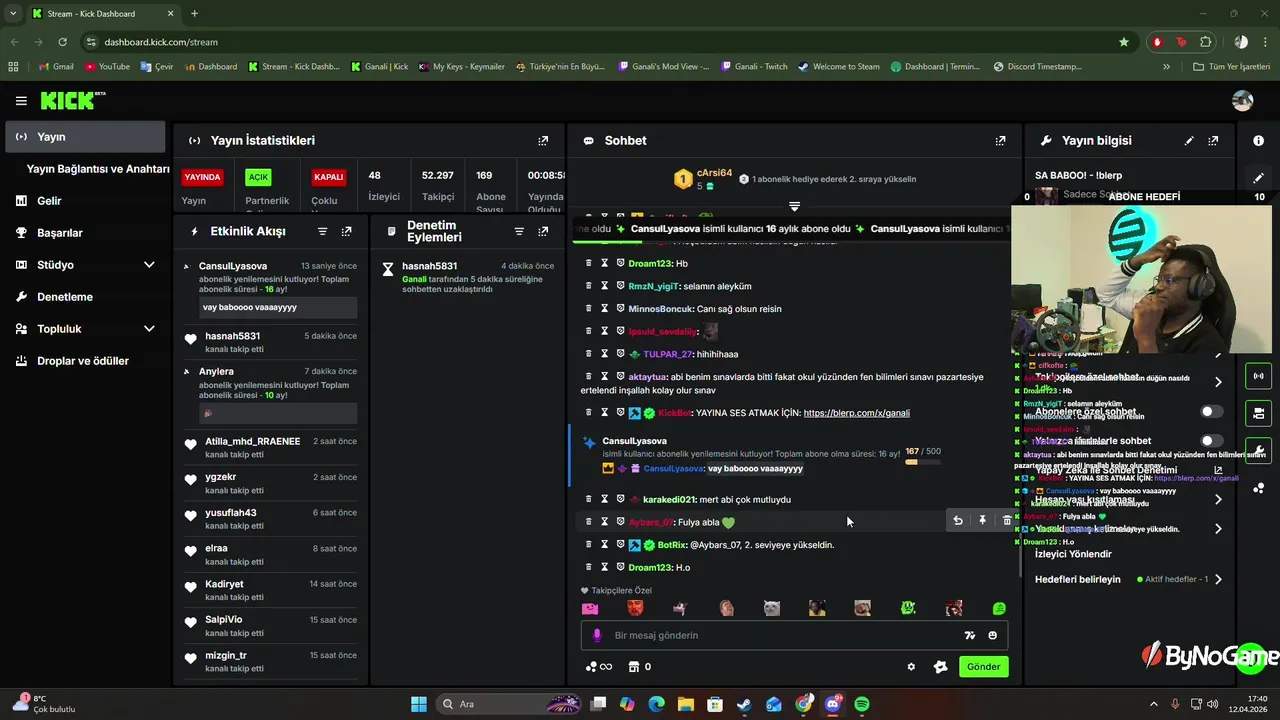Click the hourglass timeout icon beside RmzN_yigiT
Image resolution: width=1280 pixels, height=720 pixels.
pos(604,286)
